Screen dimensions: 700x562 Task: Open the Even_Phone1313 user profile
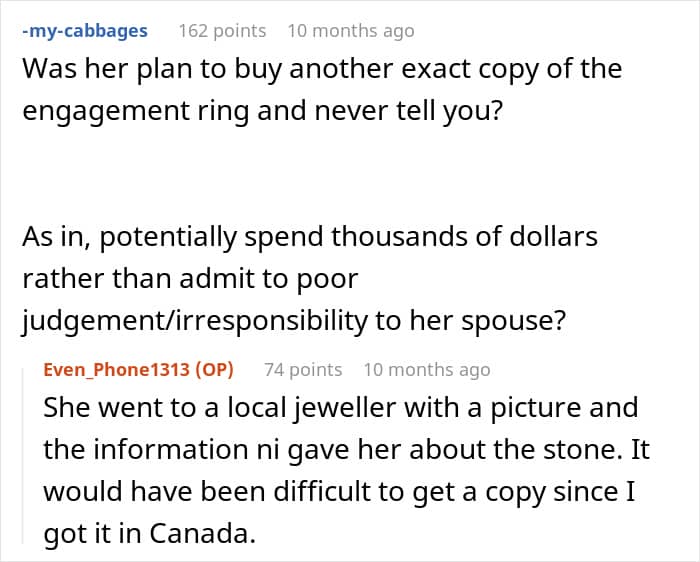(117, 370)
